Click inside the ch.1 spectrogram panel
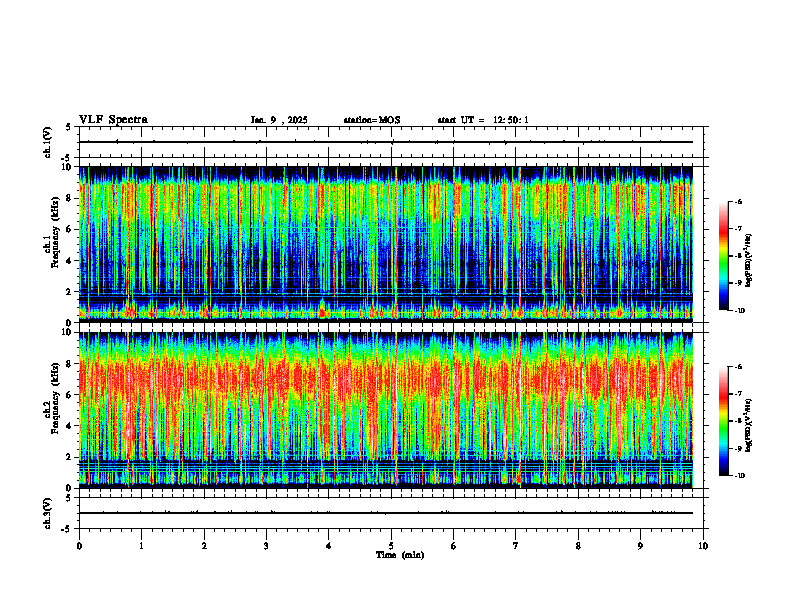This screenshot has width=792, height=612. coord(385,244)
